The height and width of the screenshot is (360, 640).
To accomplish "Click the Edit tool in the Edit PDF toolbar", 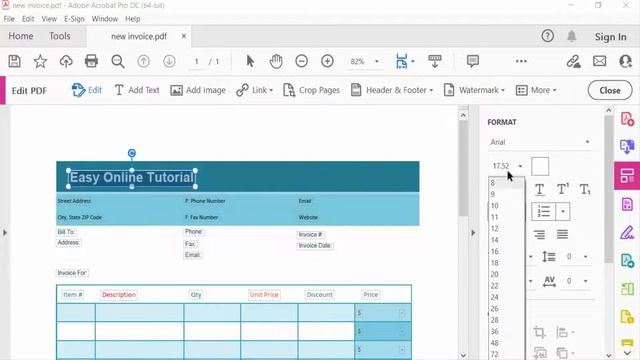I will click(87, 90).
